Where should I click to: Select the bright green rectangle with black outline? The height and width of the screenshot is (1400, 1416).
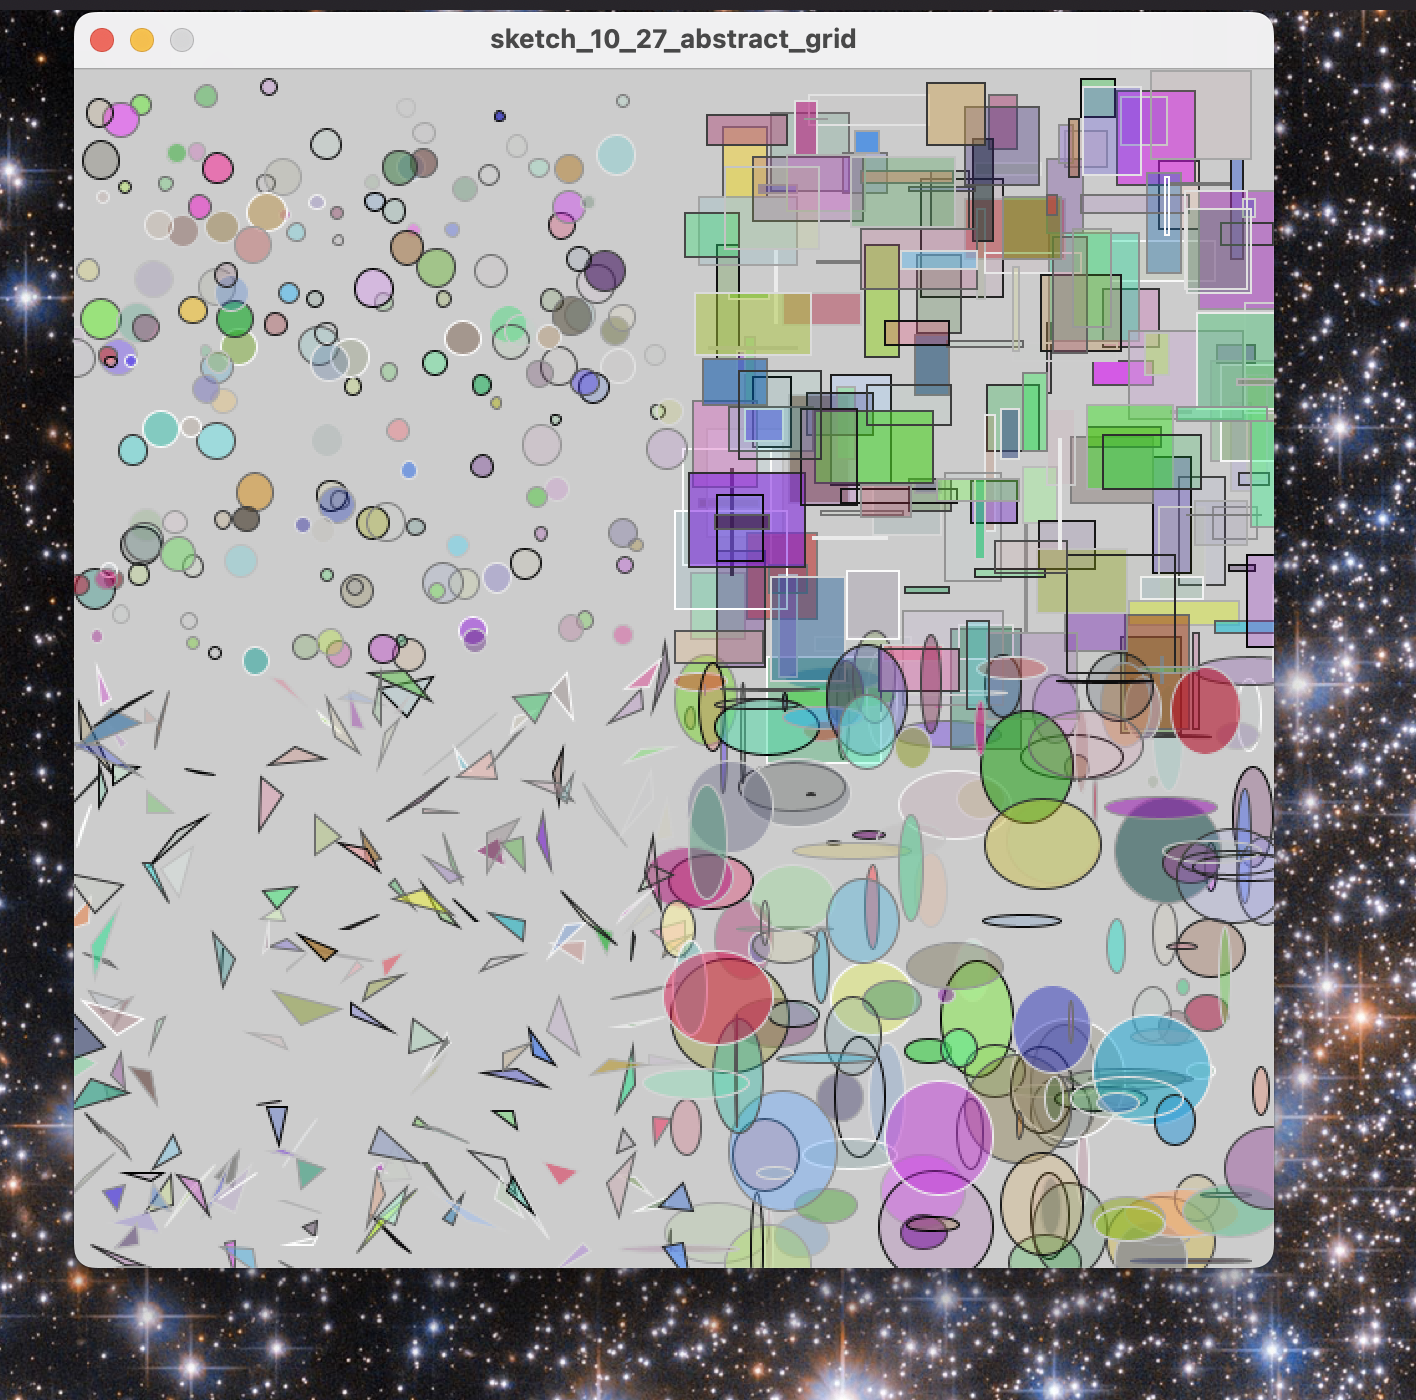click(873, 447)
